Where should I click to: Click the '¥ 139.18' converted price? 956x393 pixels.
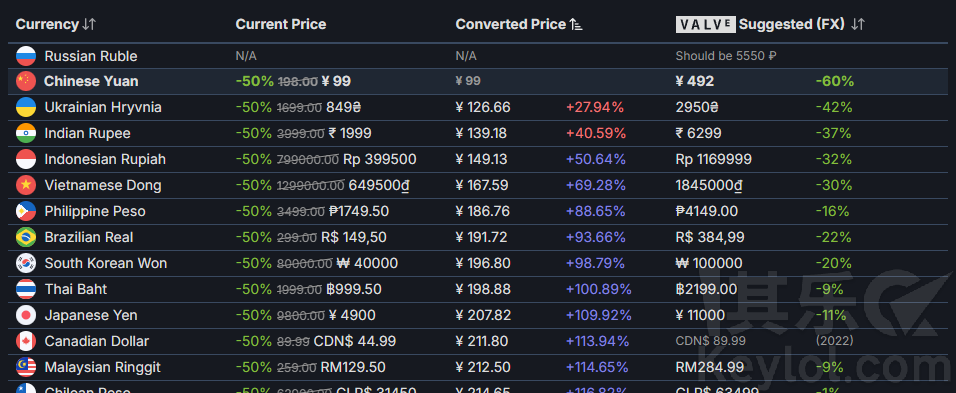click(483, 133)
